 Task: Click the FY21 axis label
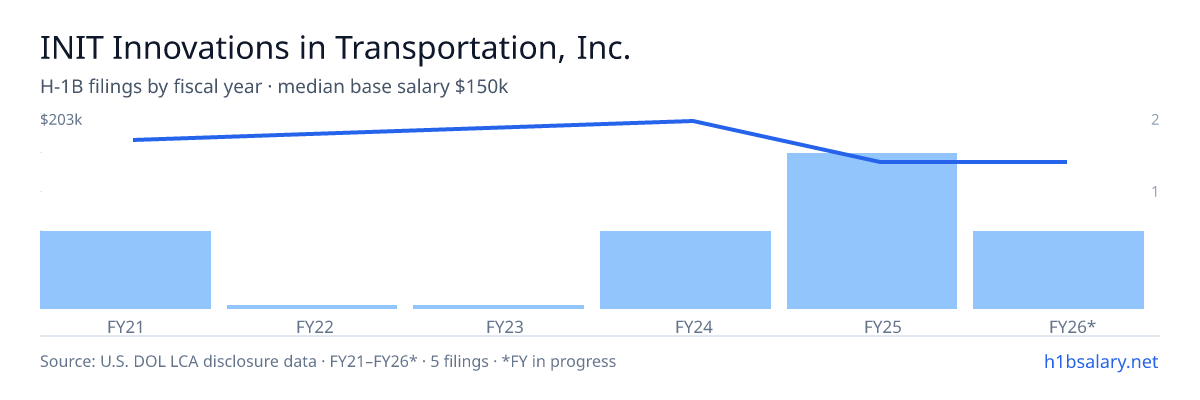point(125,326)
